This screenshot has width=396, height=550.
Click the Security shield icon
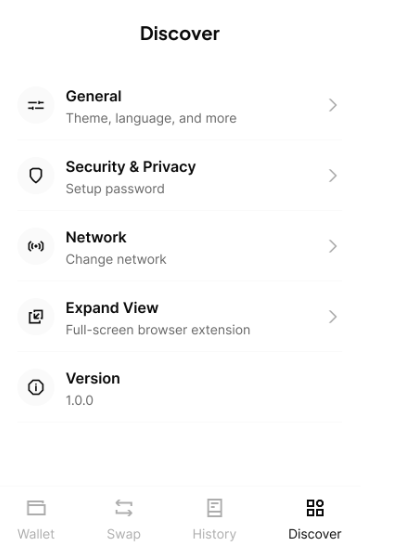[x=36, y=175]
